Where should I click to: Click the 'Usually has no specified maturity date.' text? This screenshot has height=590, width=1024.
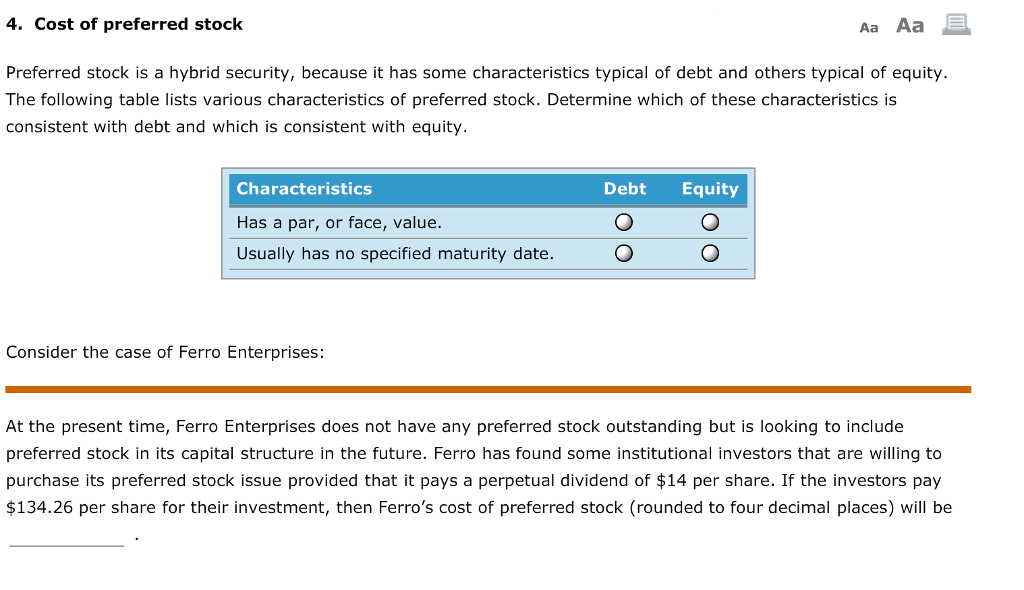394,254
